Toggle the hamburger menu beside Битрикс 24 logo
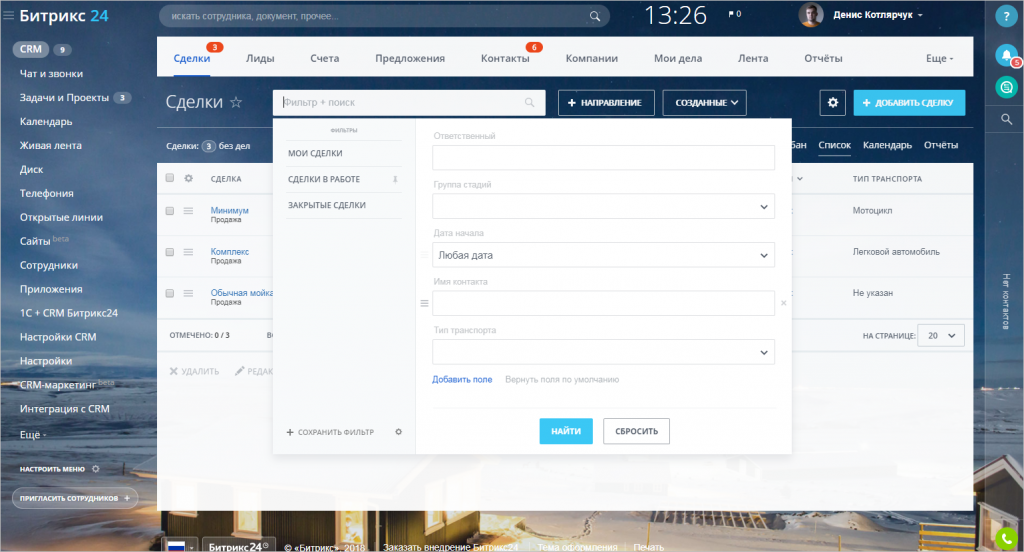 point(8,15)
